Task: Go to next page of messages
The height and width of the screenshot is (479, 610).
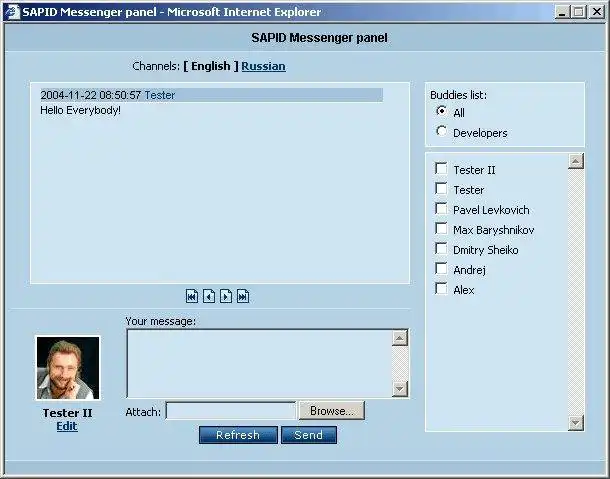Action: pos(226,297)
